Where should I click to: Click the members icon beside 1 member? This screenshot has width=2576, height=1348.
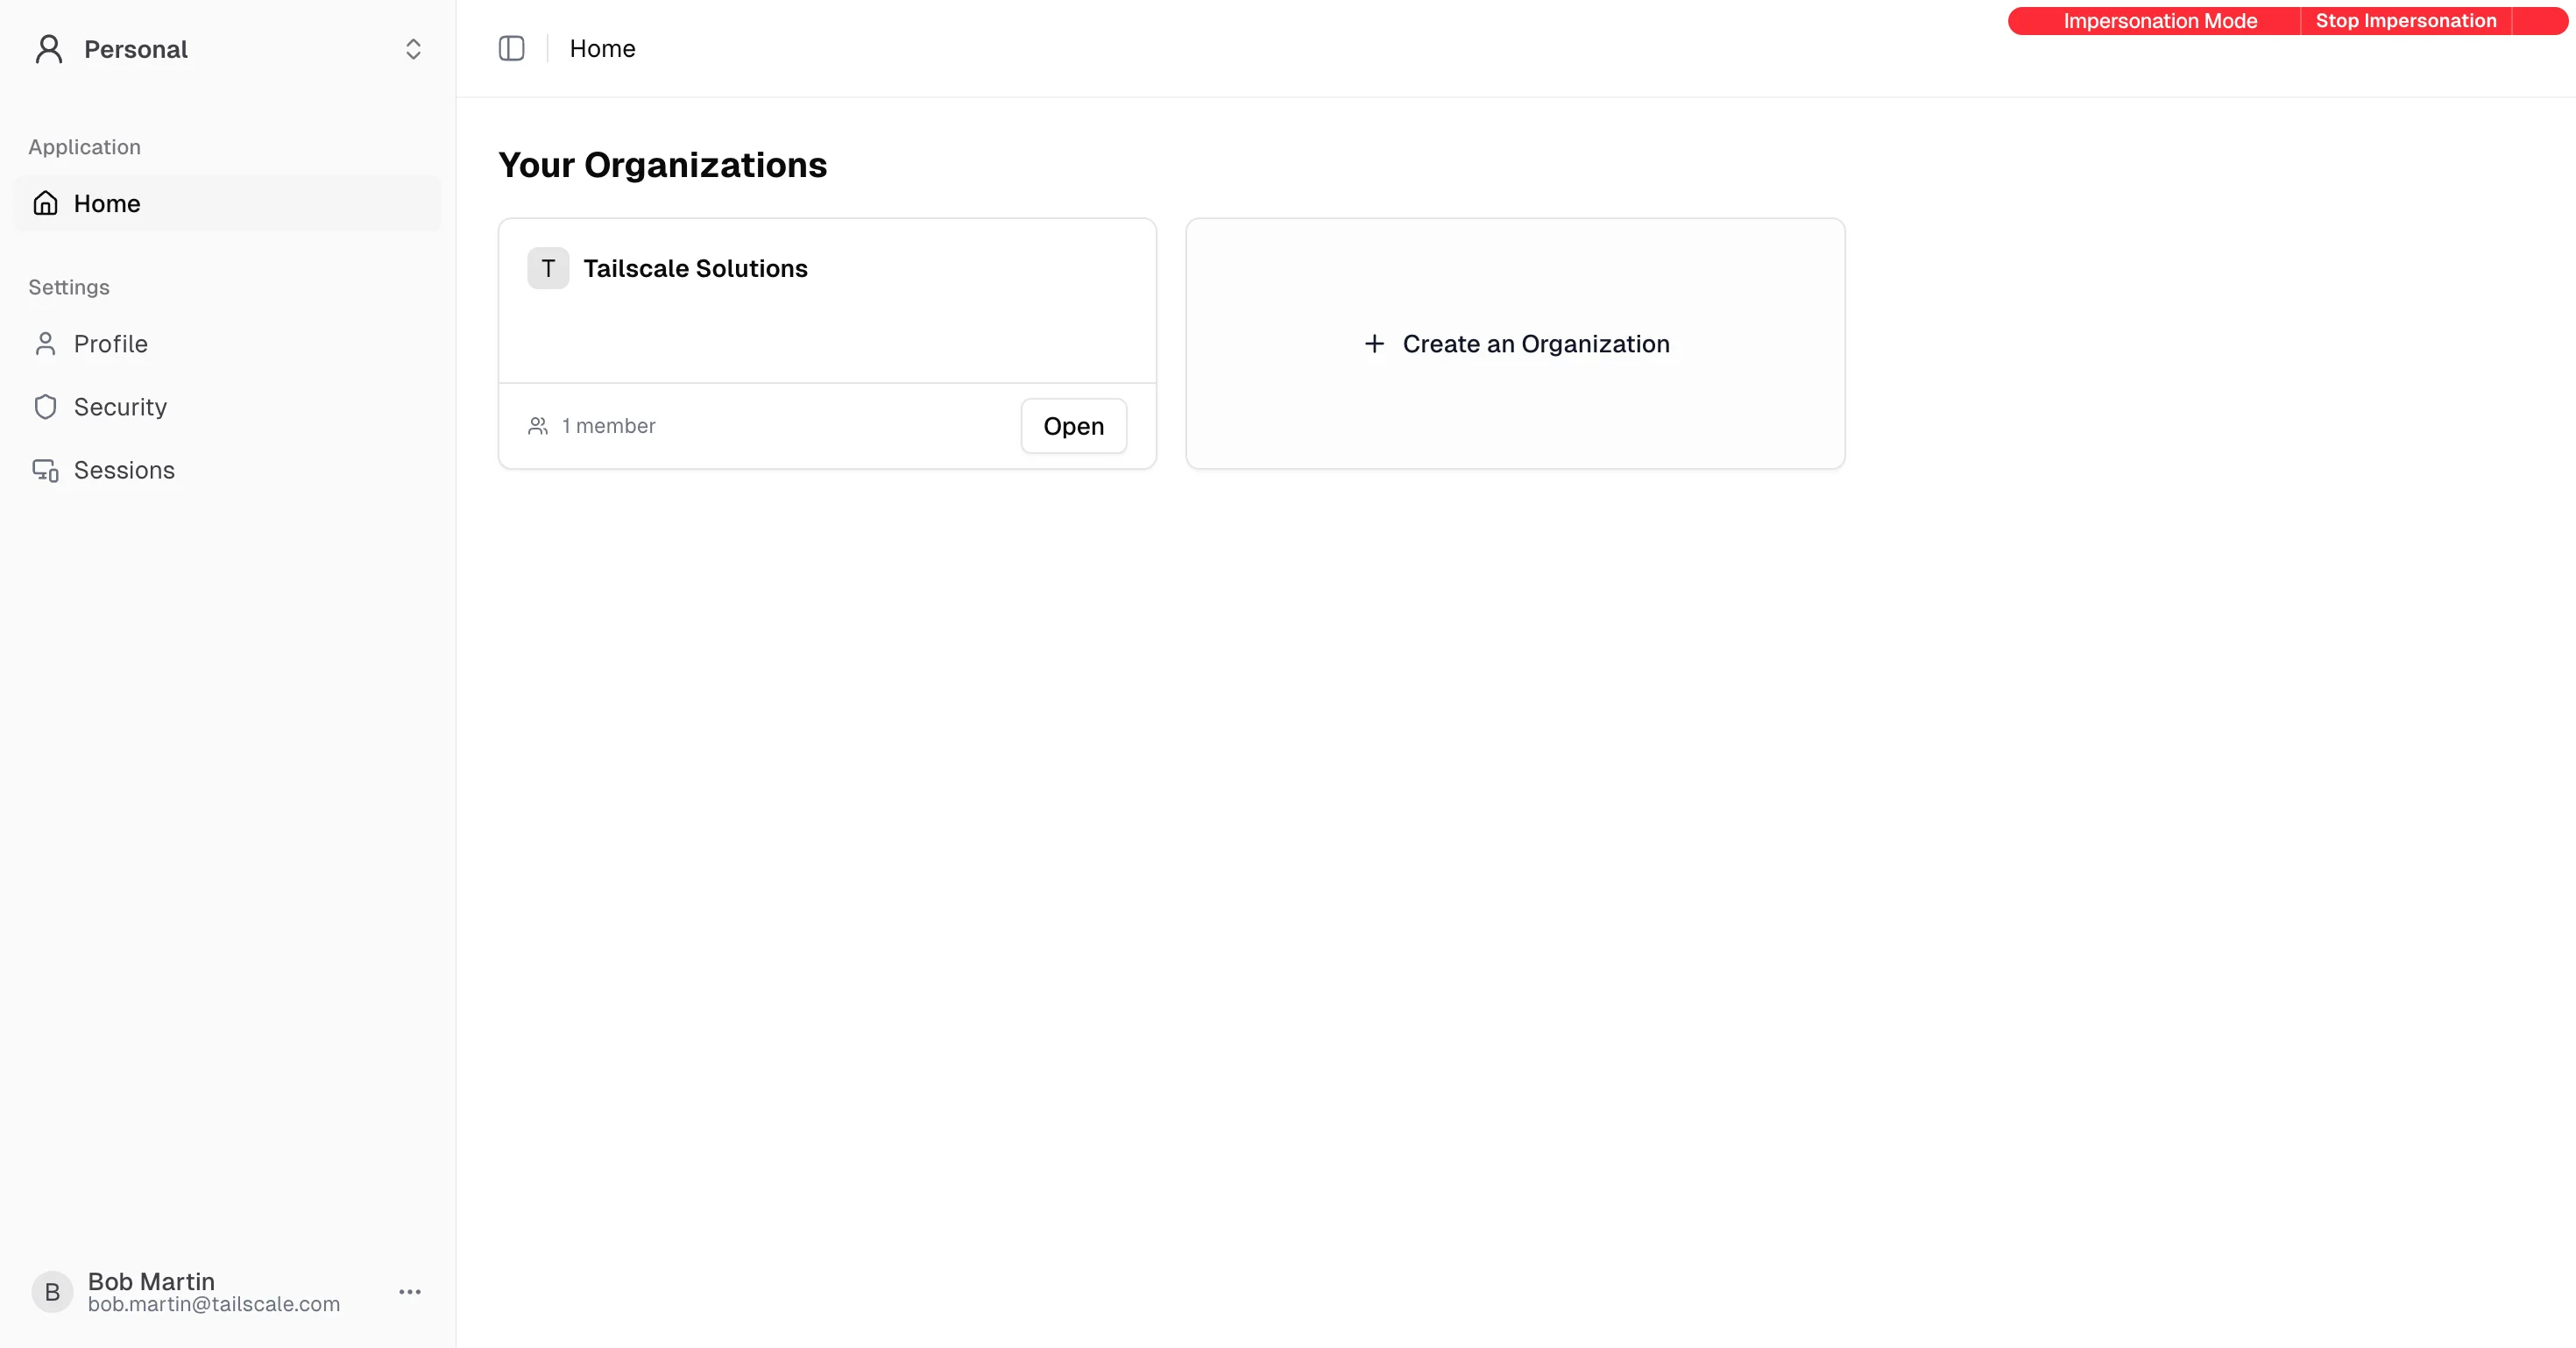tap(538, 426)
